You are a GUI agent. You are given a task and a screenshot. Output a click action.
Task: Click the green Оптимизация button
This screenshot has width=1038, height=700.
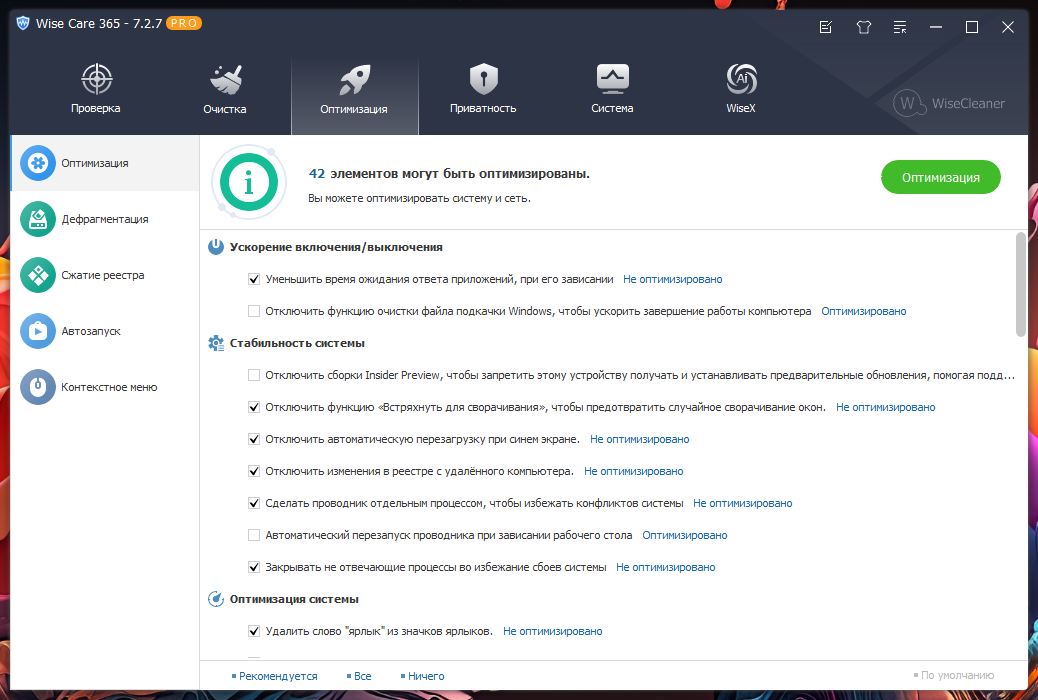click(x=941, y=177)
